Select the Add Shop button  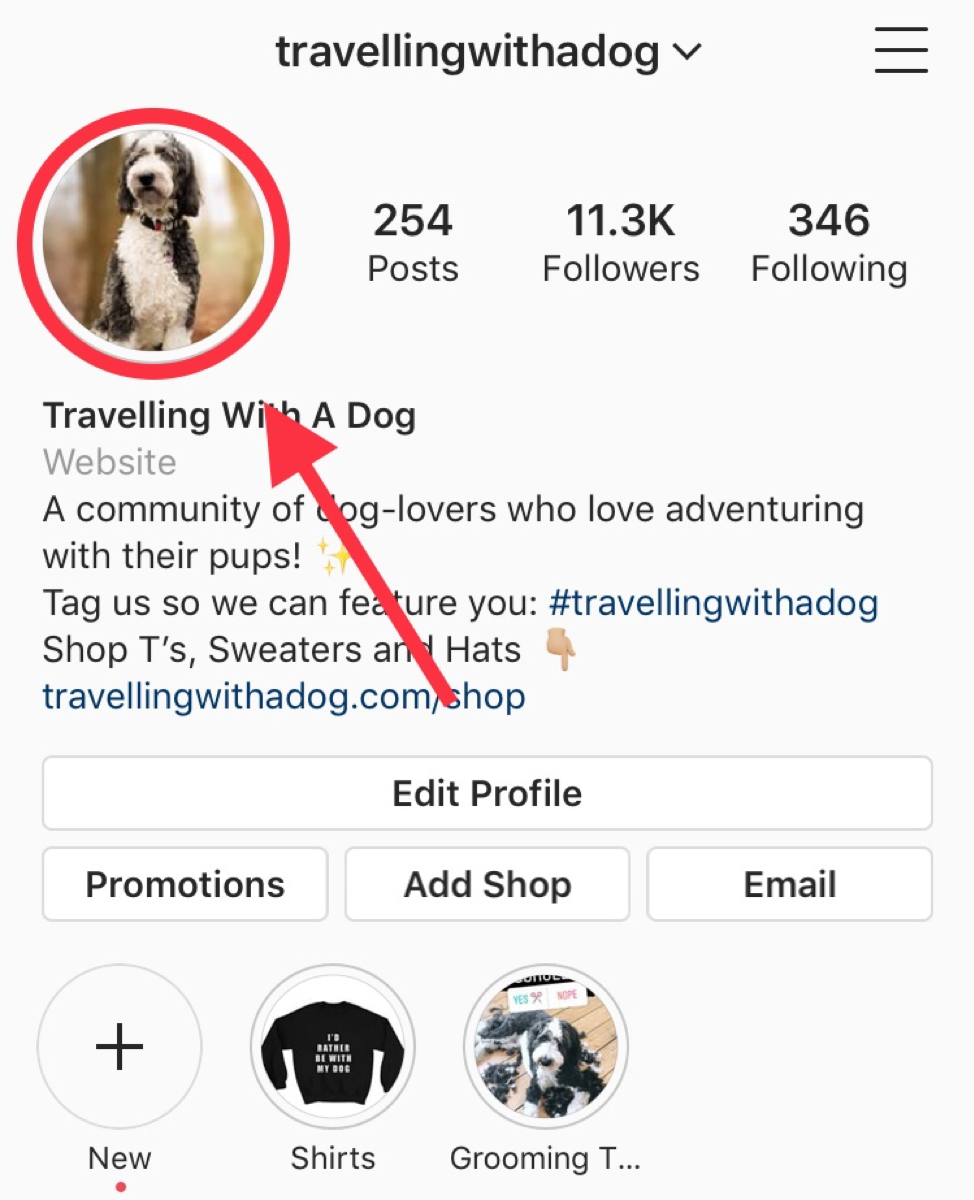(x=487, y=884)
